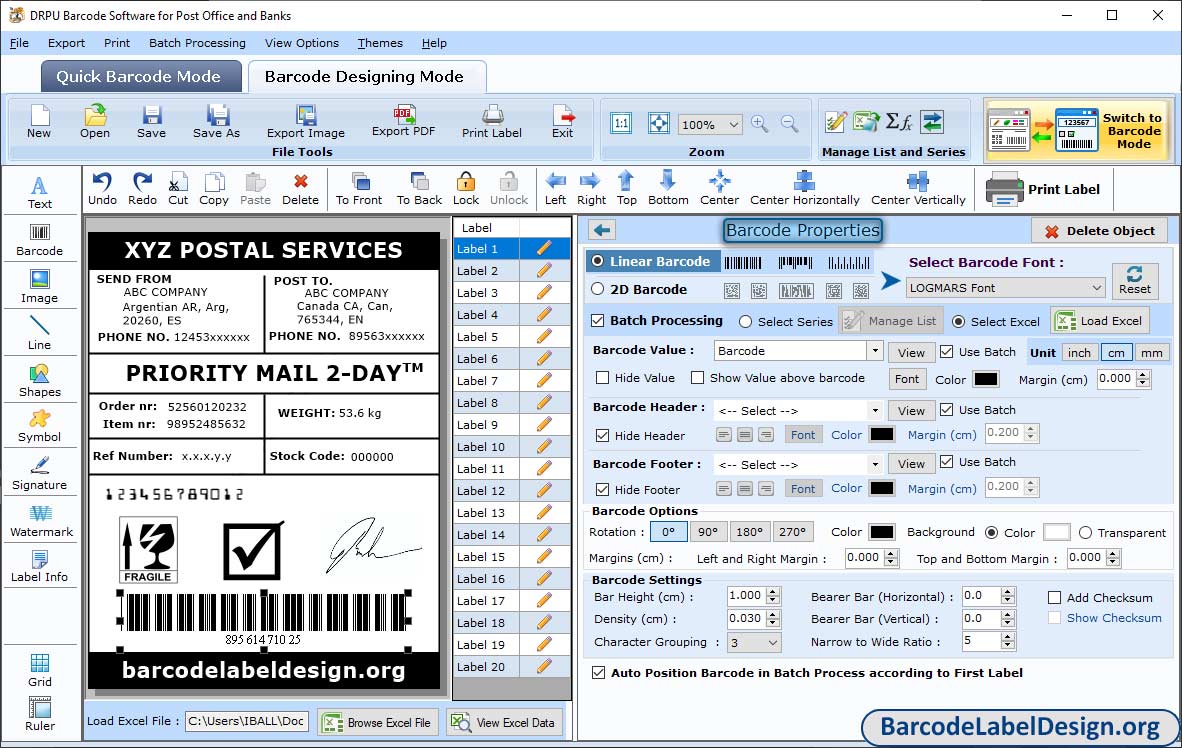Click the Redo icon
Image resolution: width=1182 pixels, height=748 pixels.
click(x=142, y=189)
